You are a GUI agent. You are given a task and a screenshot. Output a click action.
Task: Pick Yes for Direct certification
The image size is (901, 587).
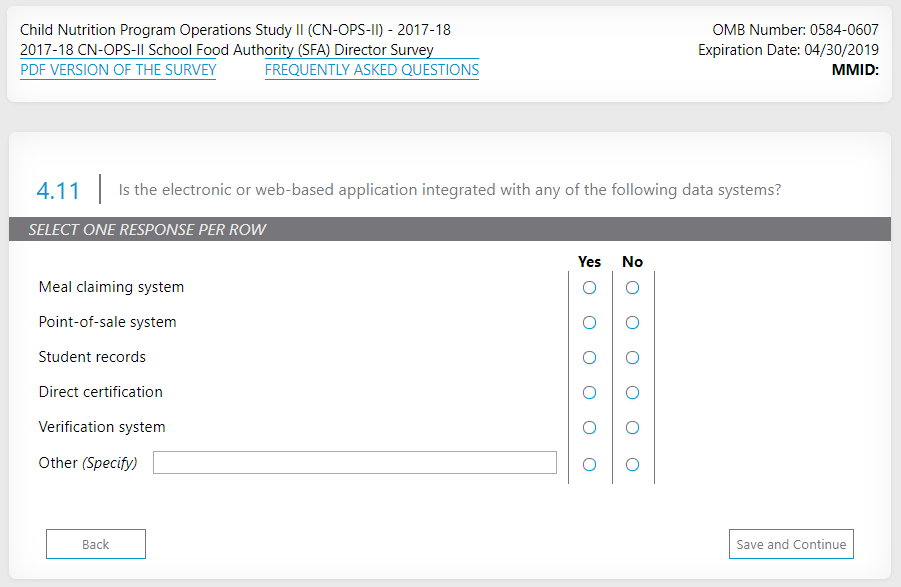point(589,393)
